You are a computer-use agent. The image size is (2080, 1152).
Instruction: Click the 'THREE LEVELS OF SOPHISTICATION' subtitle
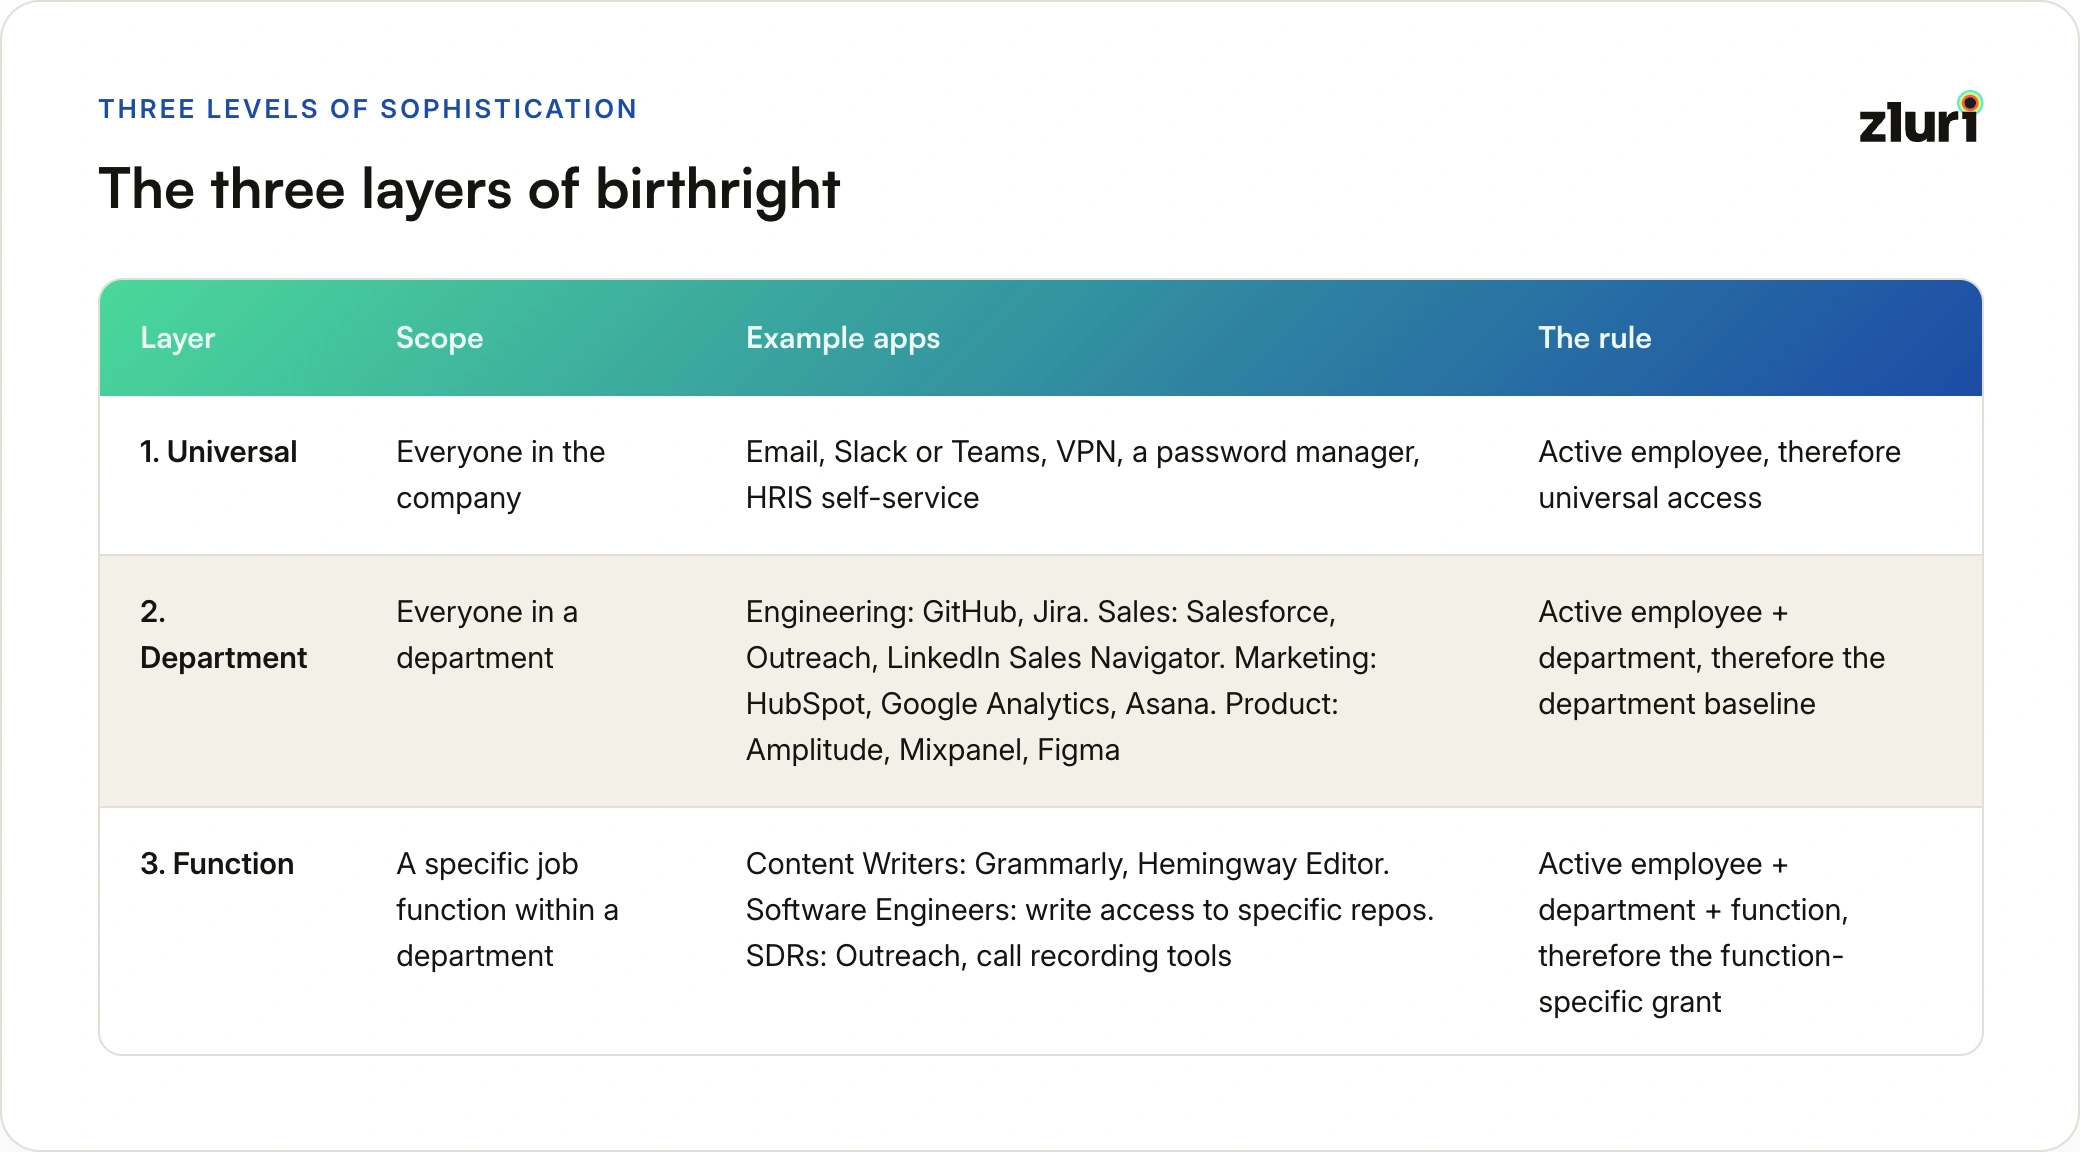pos(368,109)
